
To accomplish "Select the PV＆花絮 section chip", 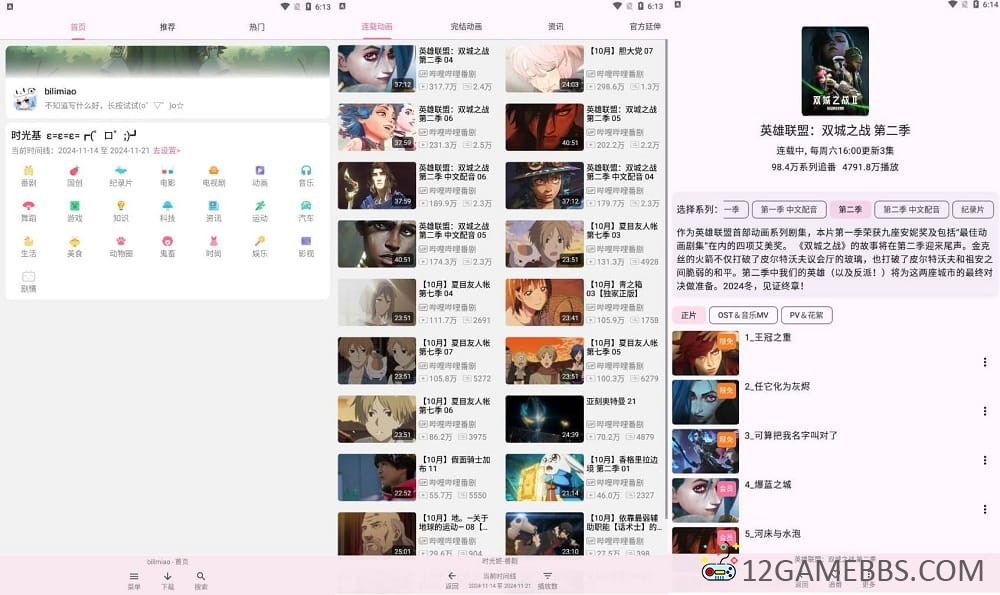I will point(806,315).
